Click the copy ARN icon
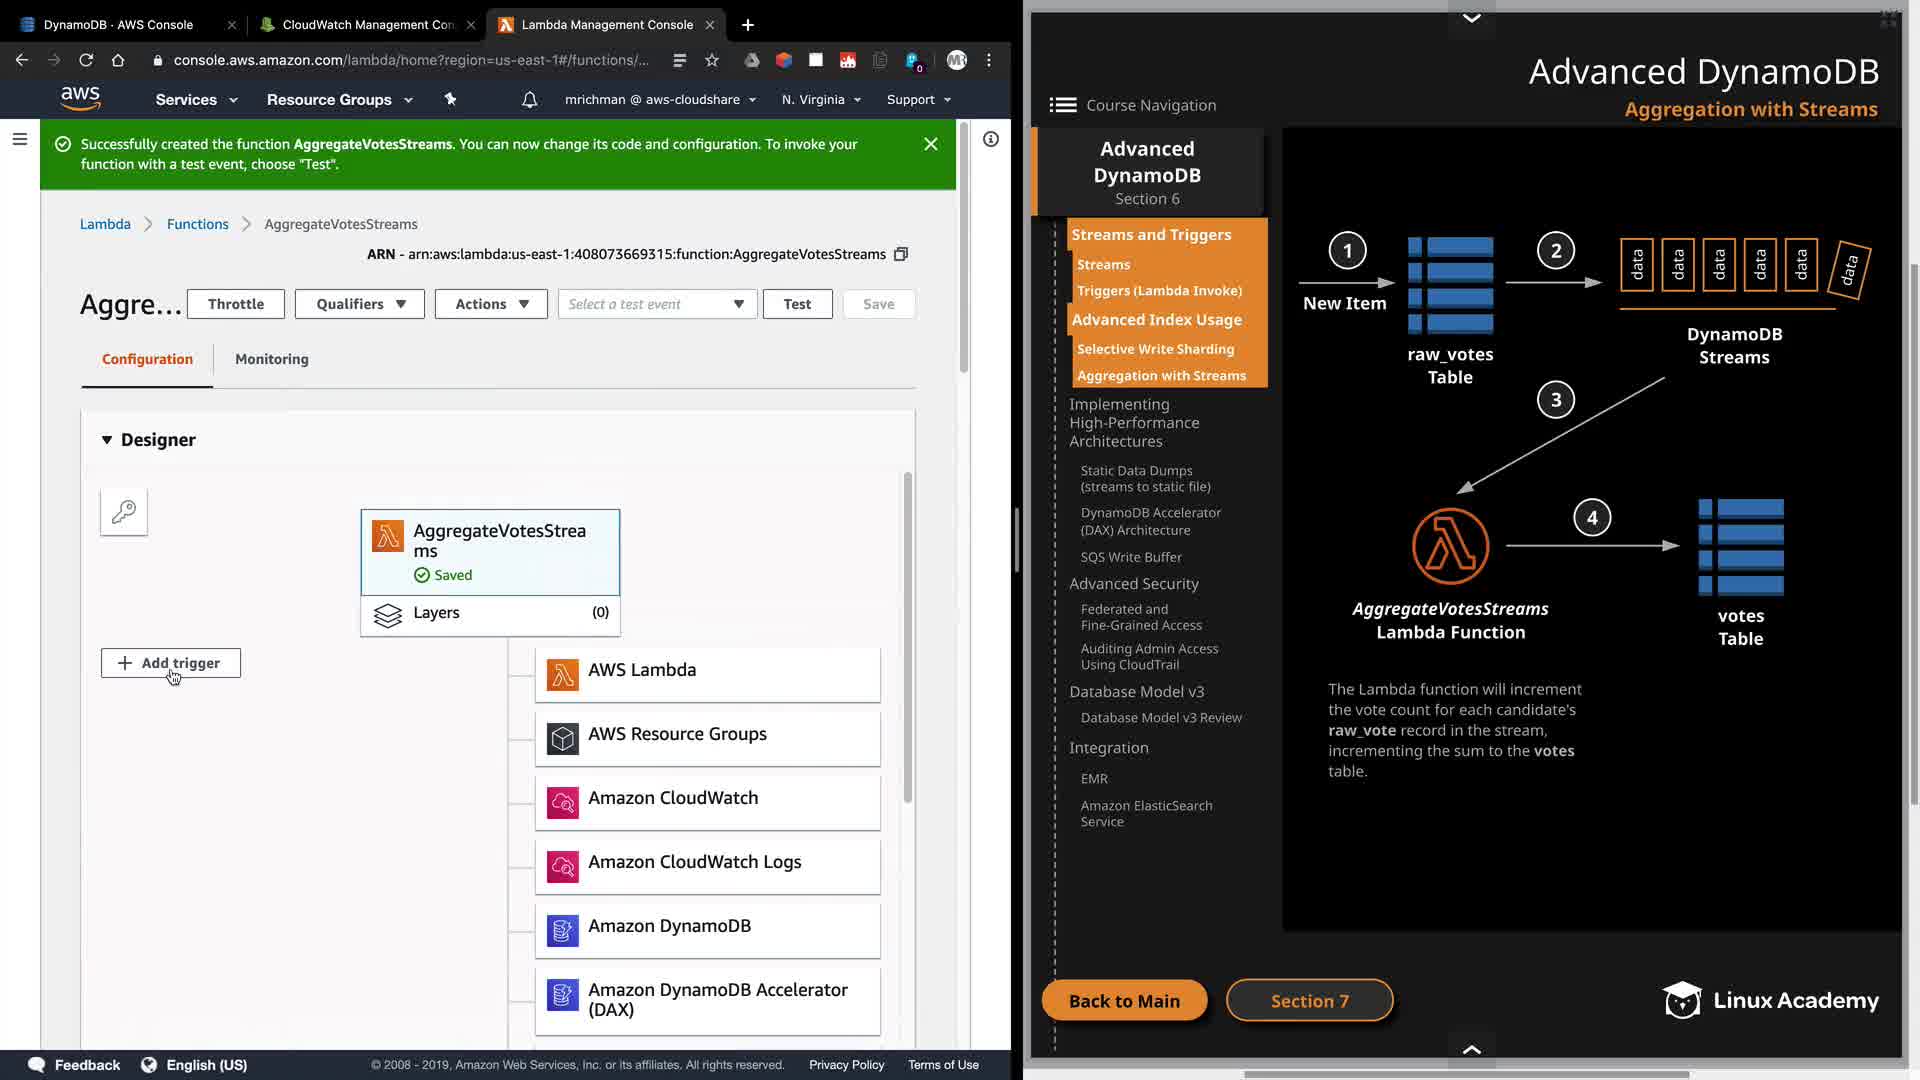The height and width of the screenshot is (1080, 1920). [901, 254]
